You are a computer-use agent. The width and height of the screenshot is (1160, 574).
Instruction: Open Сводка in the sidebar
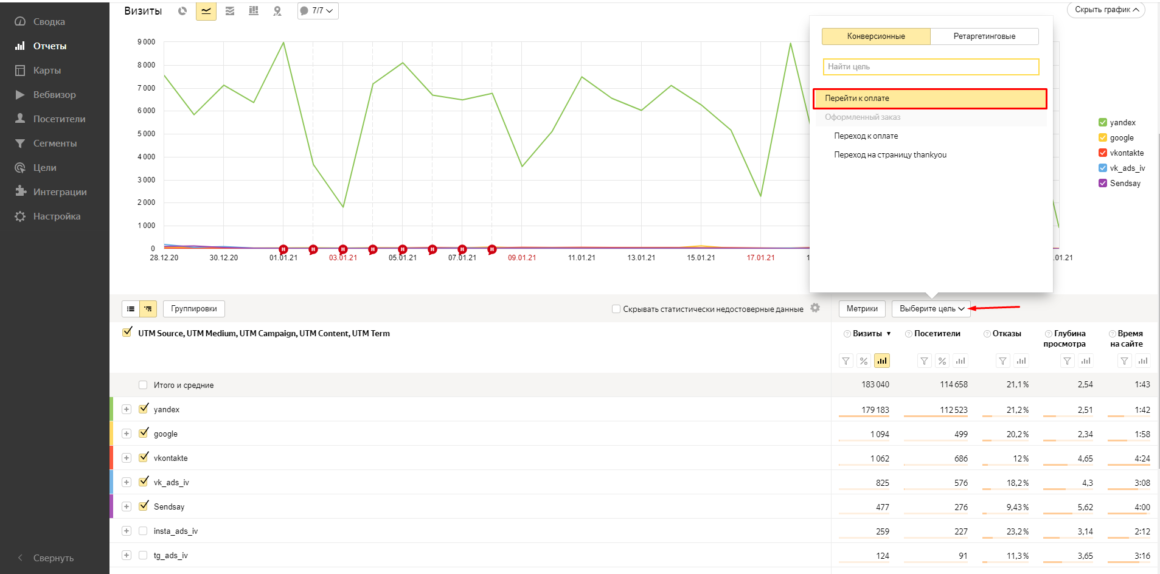pos(47,22)
